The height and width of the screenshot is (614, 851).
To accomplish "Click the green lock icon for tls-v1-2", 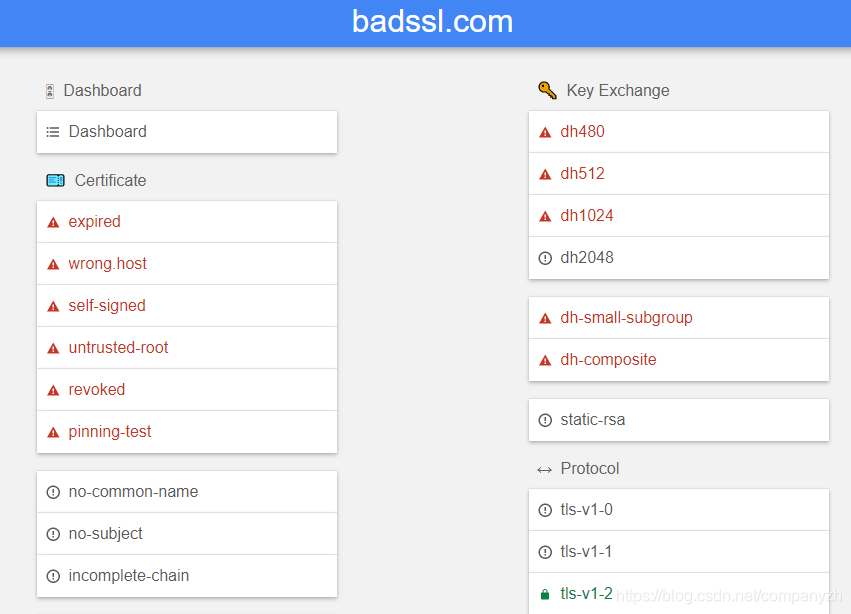I will click(x=545, y=594).
